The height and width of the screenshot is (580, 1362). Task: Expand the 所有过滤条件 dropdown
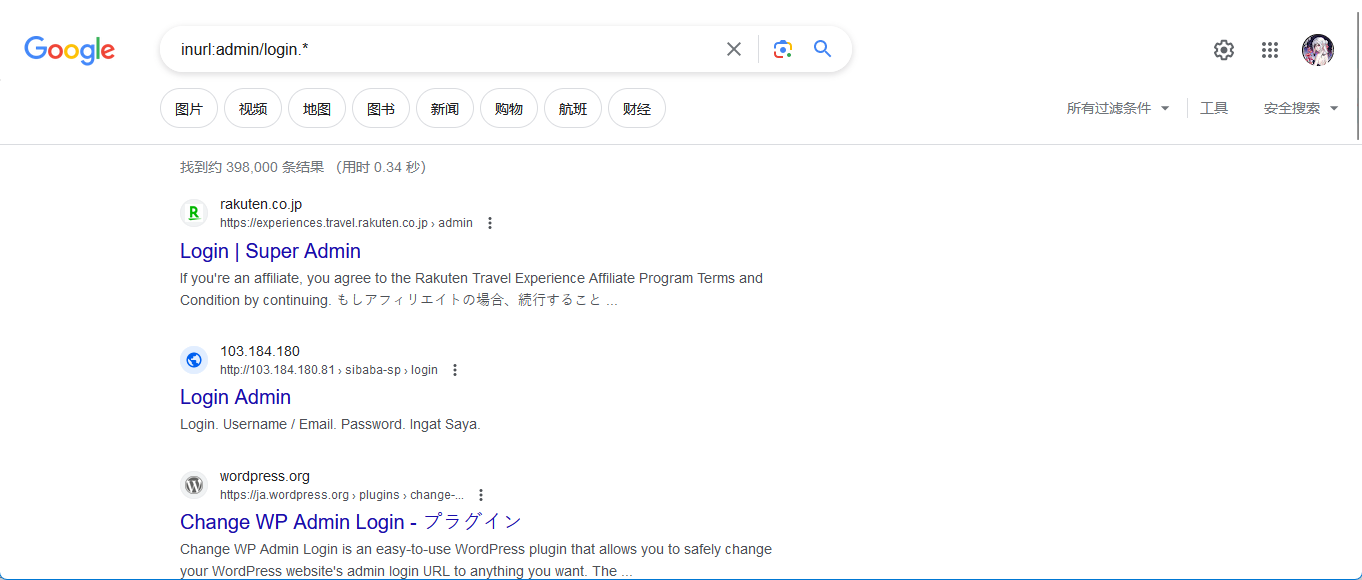point(1118,108)
